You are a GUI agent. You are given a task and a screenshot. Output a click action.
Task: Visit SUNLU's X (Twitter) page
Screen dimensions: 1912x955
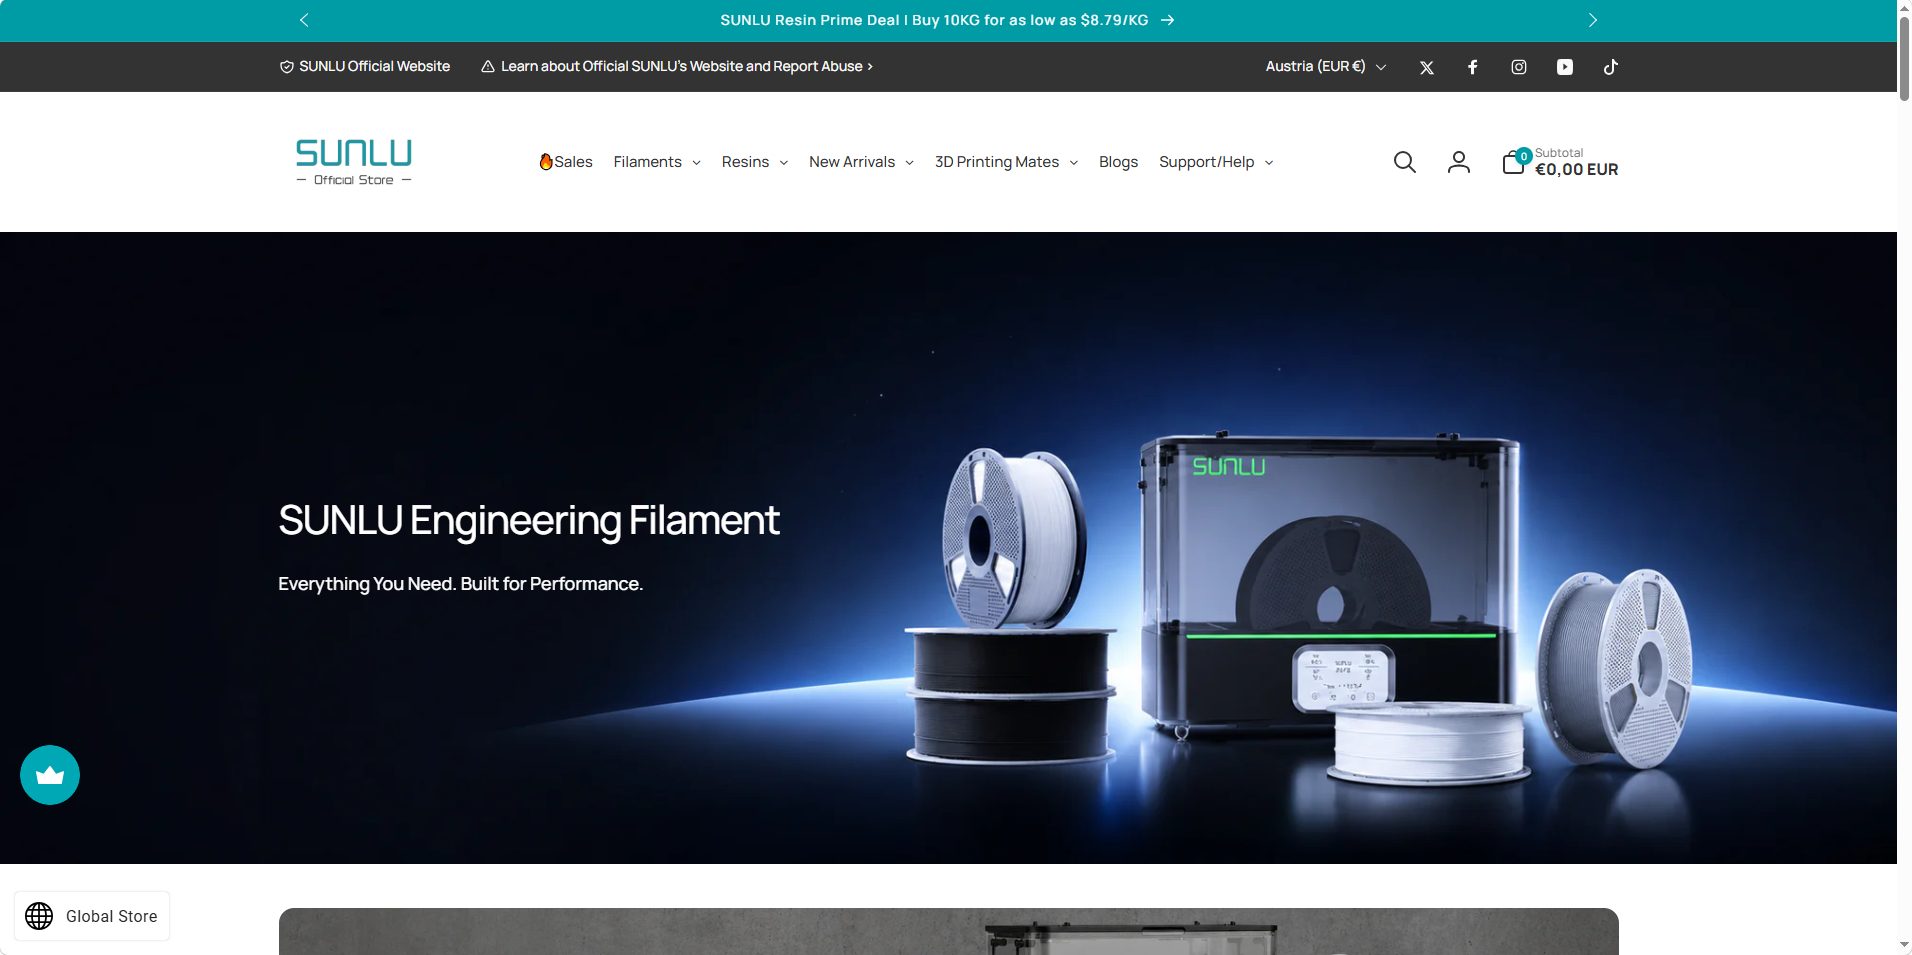pyautogui.click(x=1427, y=67)
